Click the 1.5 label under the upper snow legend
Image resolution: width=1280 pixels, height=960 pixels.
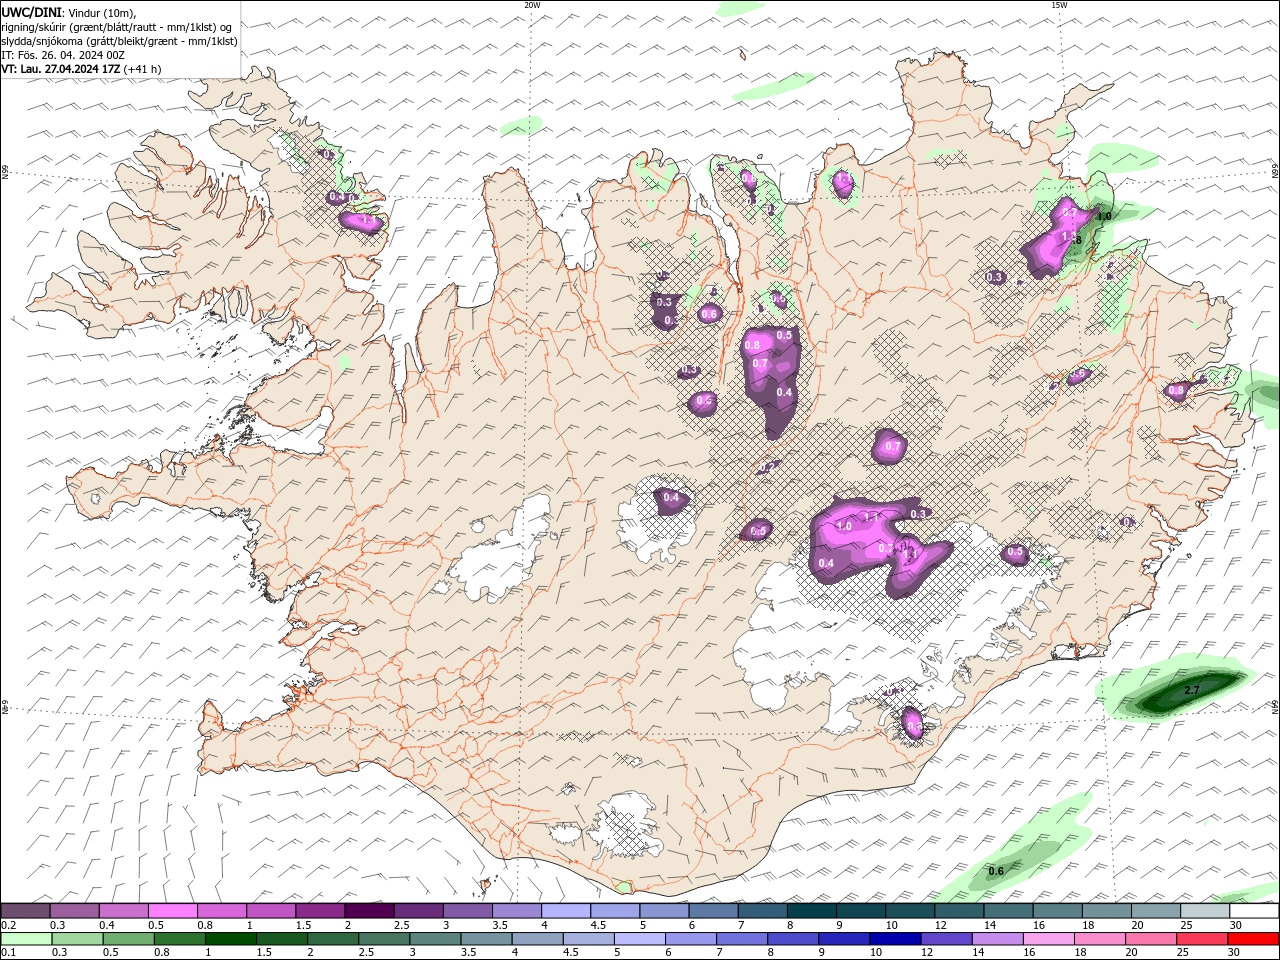coord(303,925)
